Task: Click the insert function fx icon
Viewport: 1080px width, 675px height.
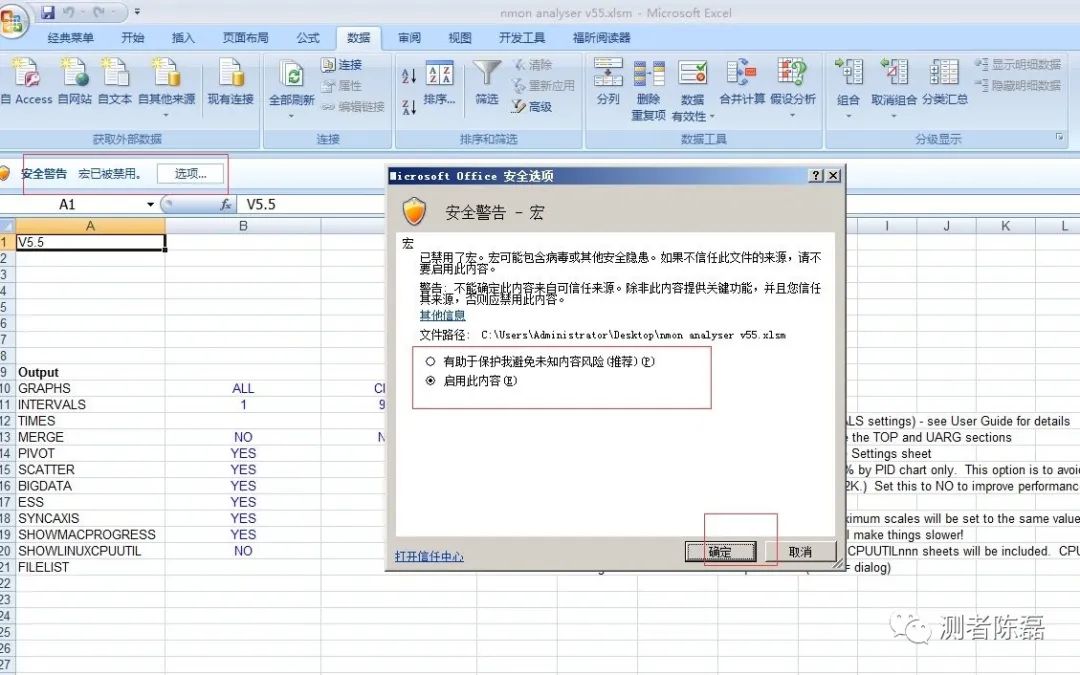Action: (225, 205)
